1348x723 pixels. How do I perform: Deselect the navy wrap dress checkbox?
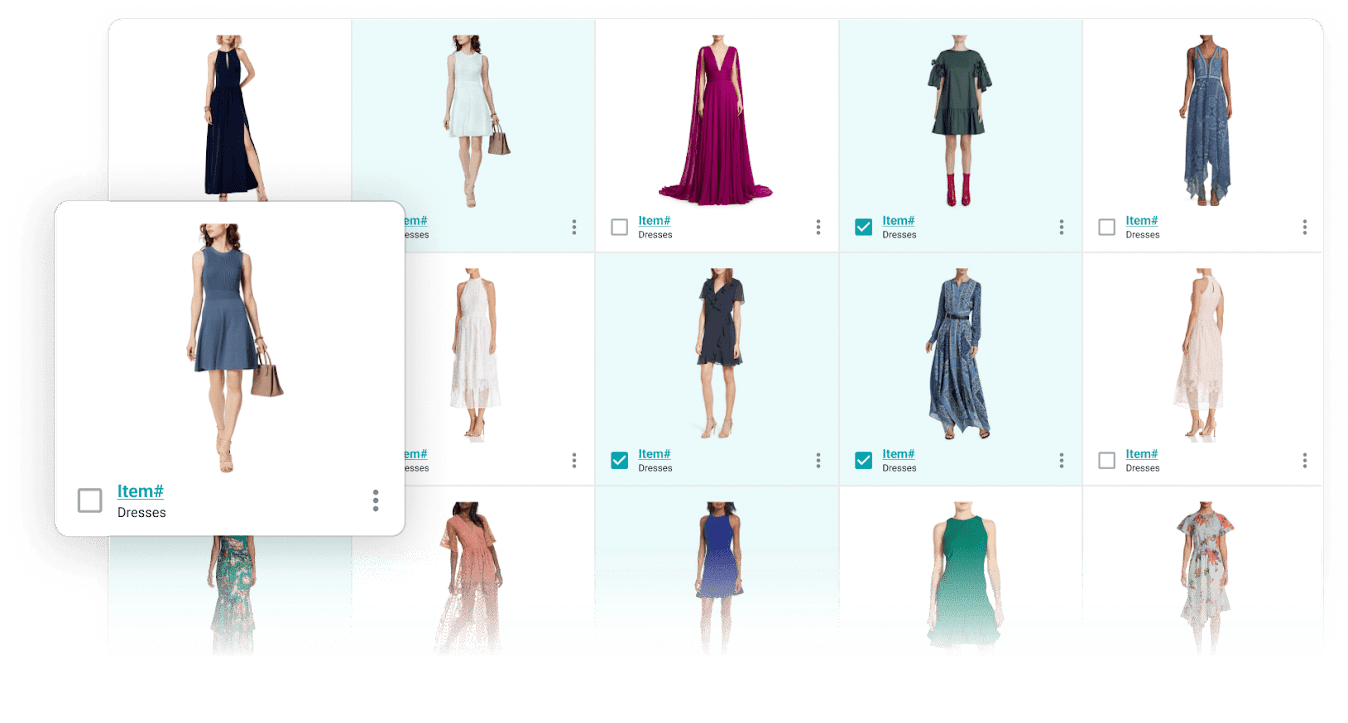(x=620, y=460)
